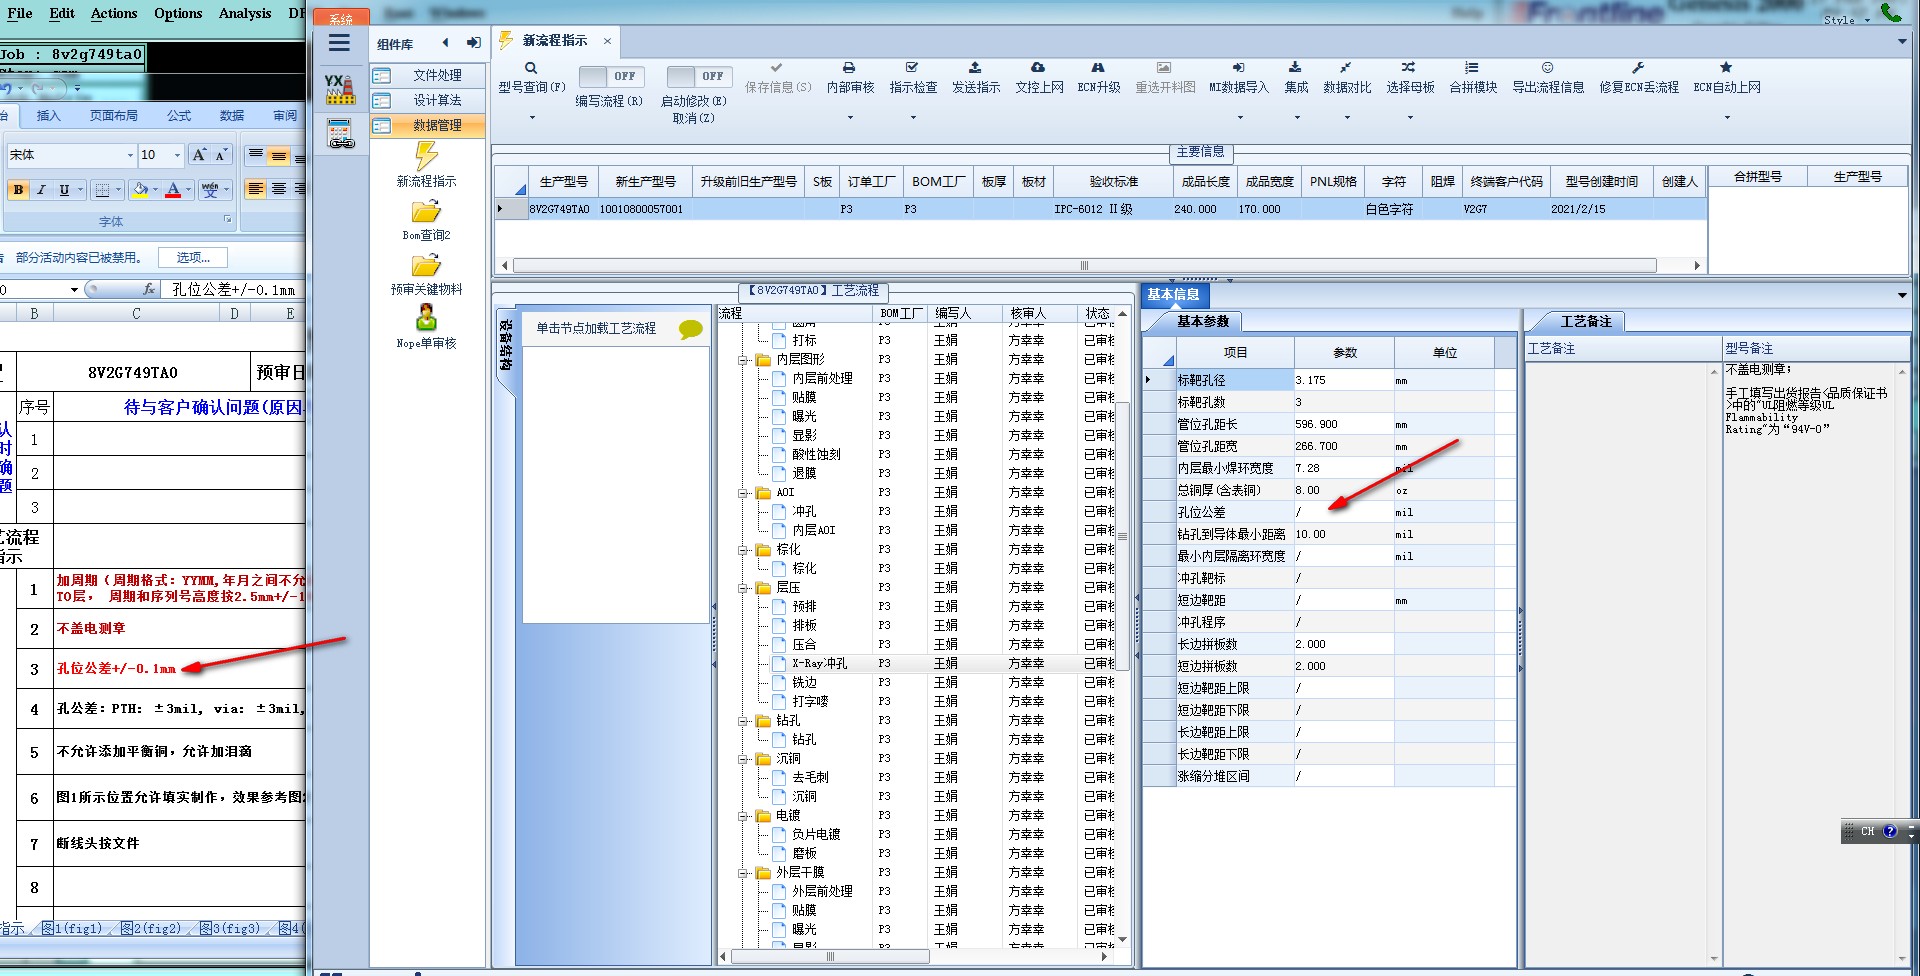Toggle 编写流程 OFF switch

(x=611, y=76)
